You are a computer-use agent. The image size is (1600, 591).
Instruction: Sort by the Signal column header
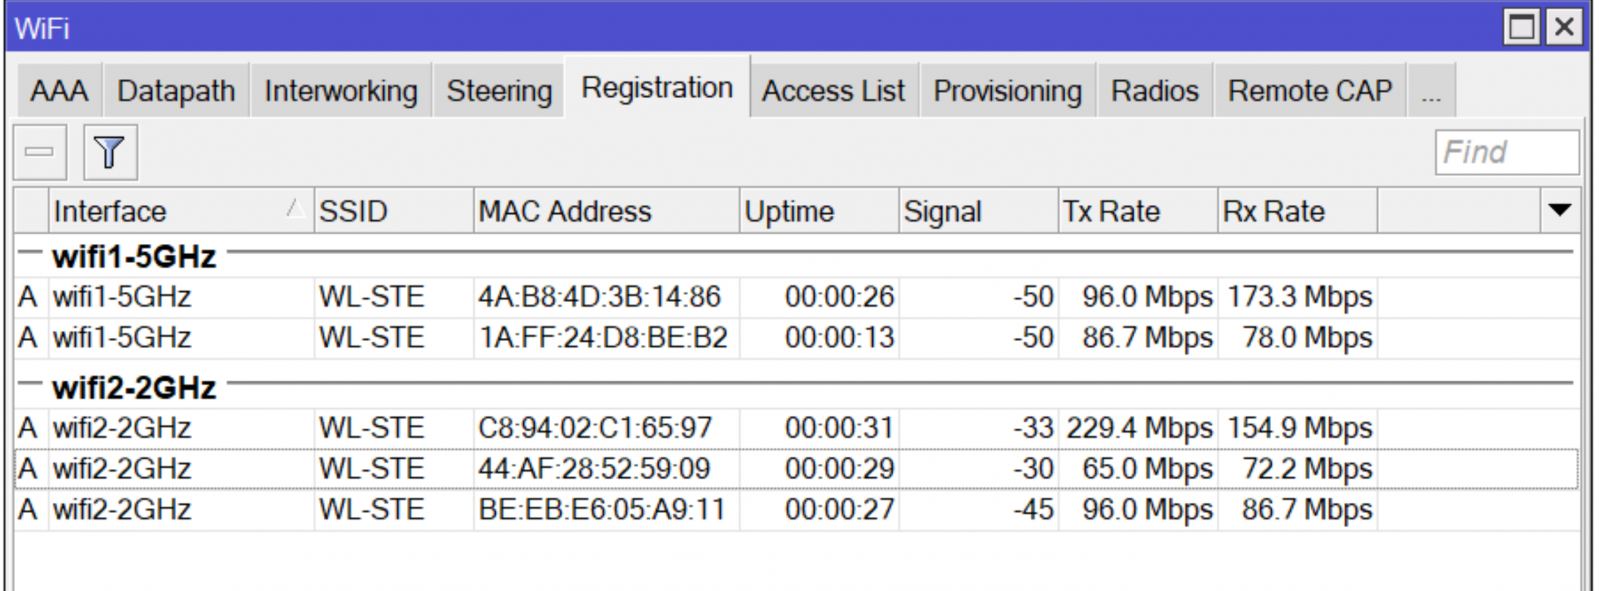pyautogui.click(x=978, y=211)
